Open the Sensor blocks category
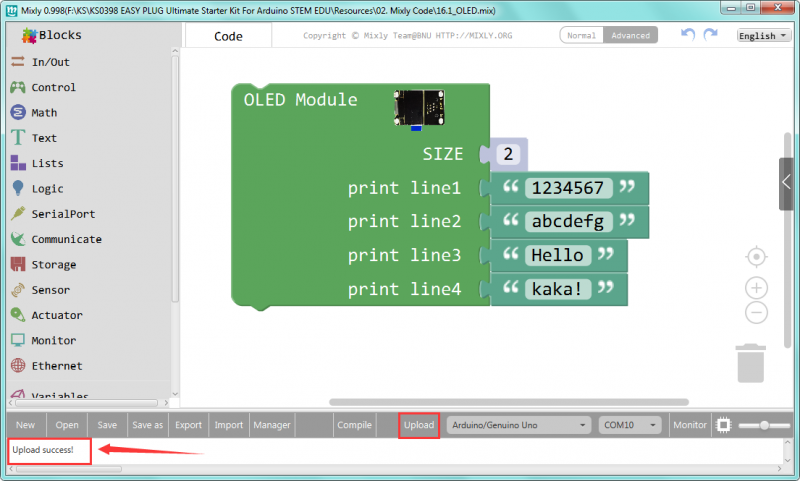 click(x=50, y=290)
